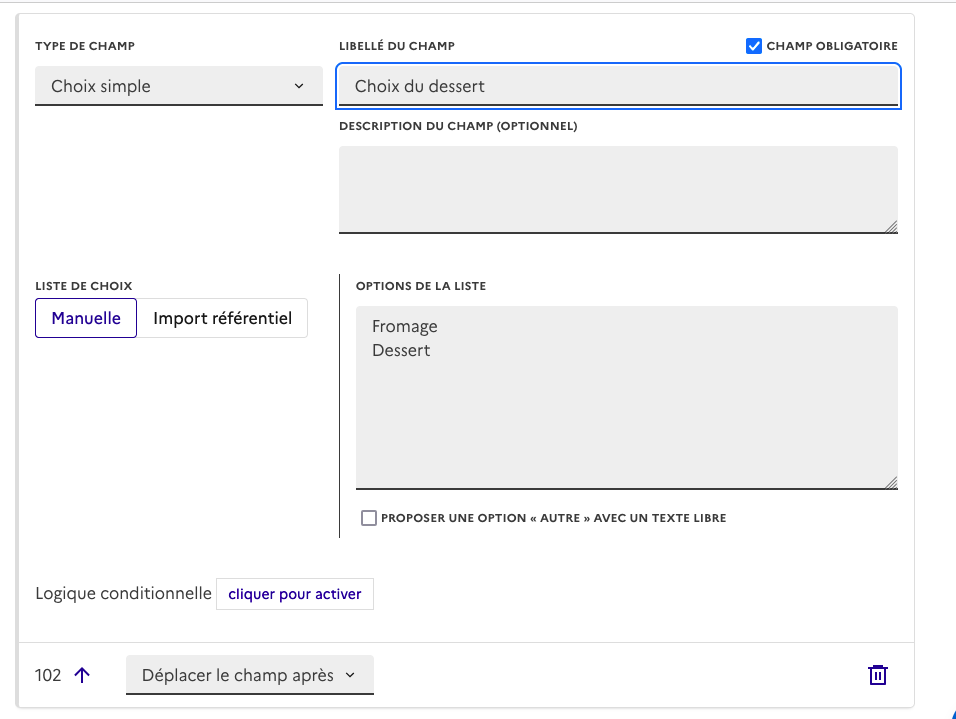Click into the Description du champ textarea
The image size is (956, 719).
pyautogui.click(x=618, y=189)
